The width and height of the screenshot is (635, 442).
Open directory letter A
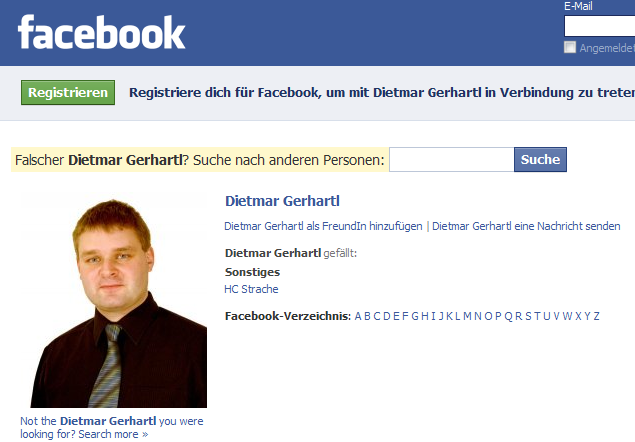click(358, 316)
